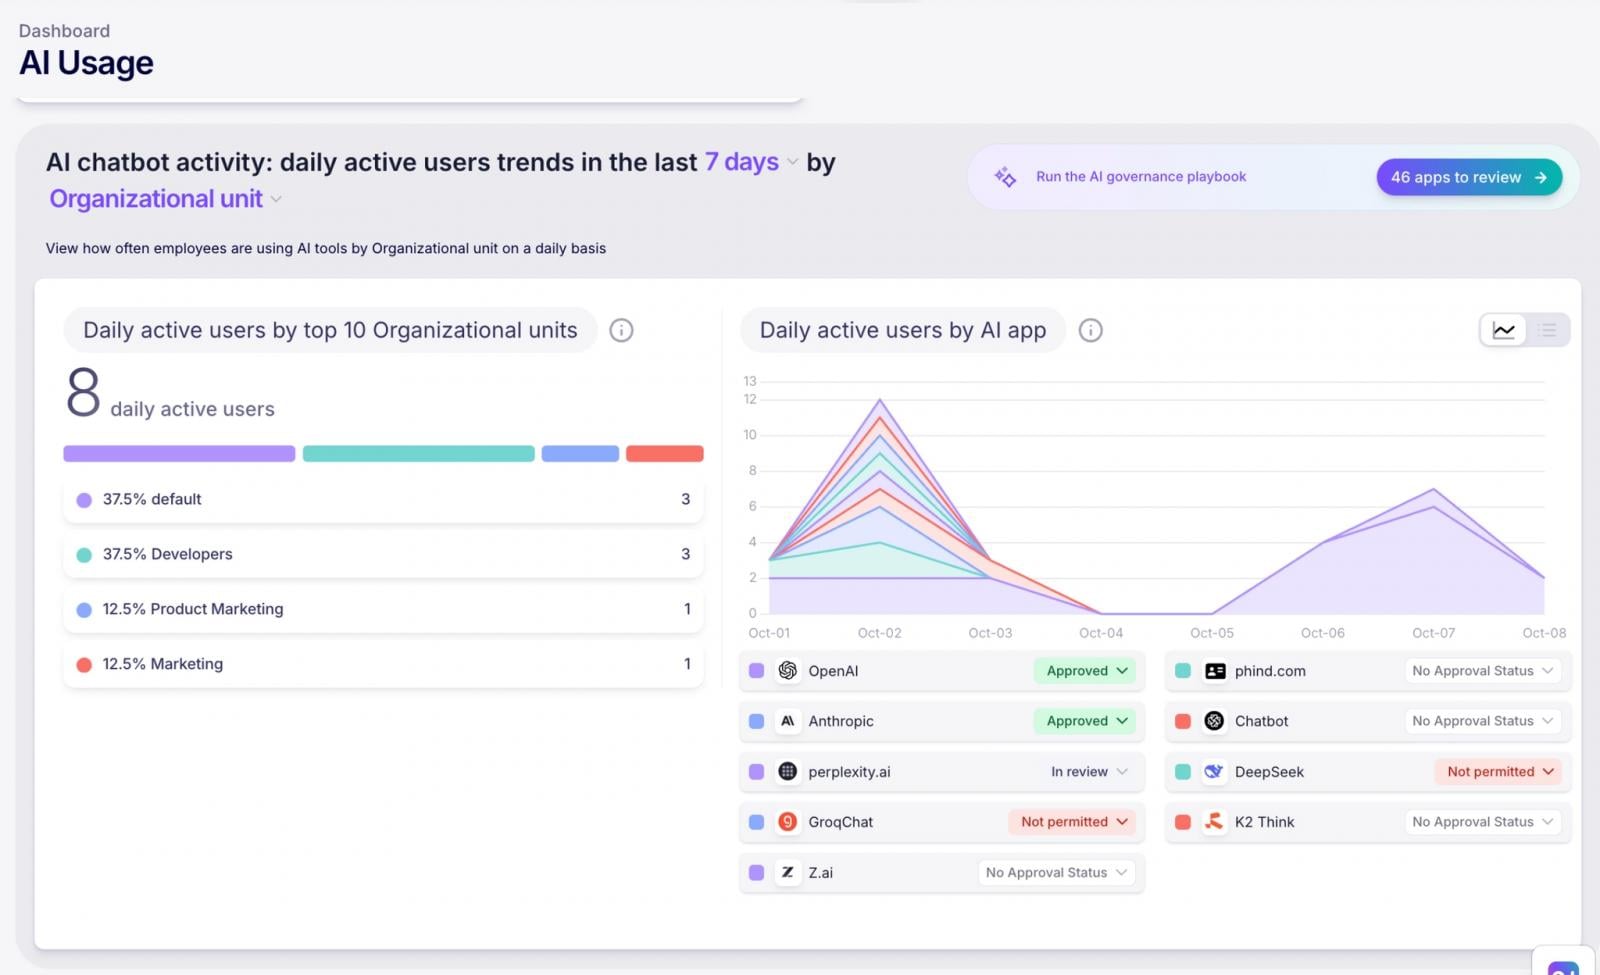Open the info tooltip beside Daily active users by AI app
Image resolution: width=1600 pixels, height=975 pixels.
point(1090,330)
